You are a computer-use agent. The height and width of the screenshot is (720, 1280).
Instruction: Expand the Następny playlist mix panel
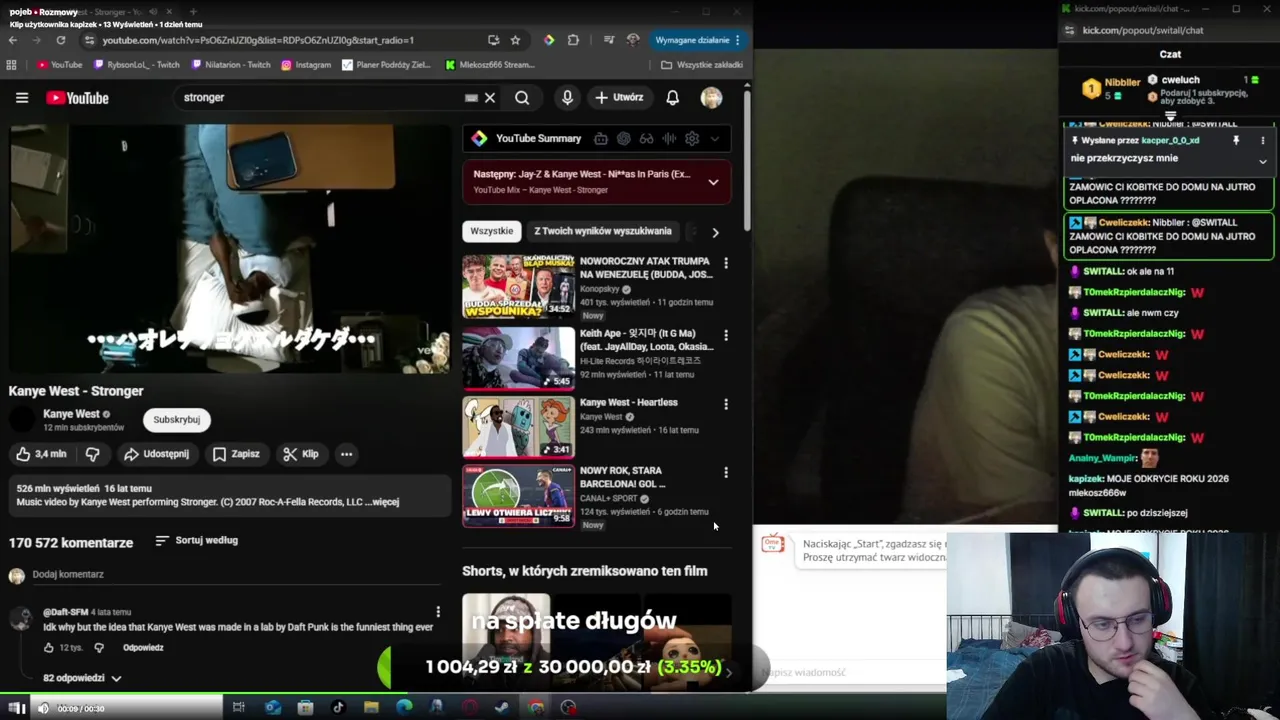point(713,182)
